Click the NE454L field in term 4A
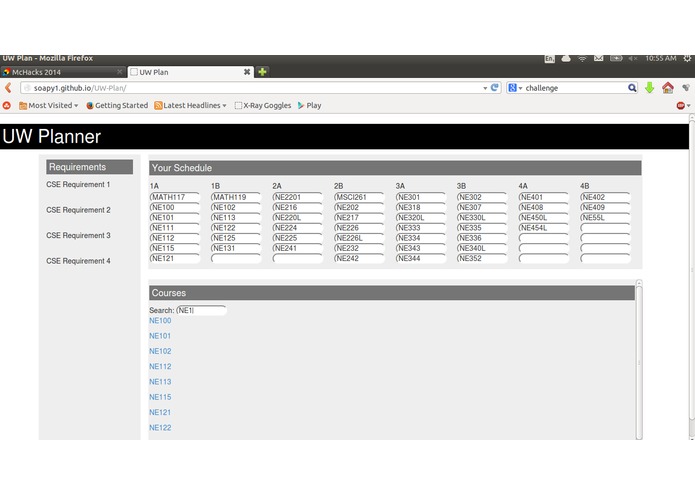This screenshot has height=494, width=695. (x=544, y=228)
